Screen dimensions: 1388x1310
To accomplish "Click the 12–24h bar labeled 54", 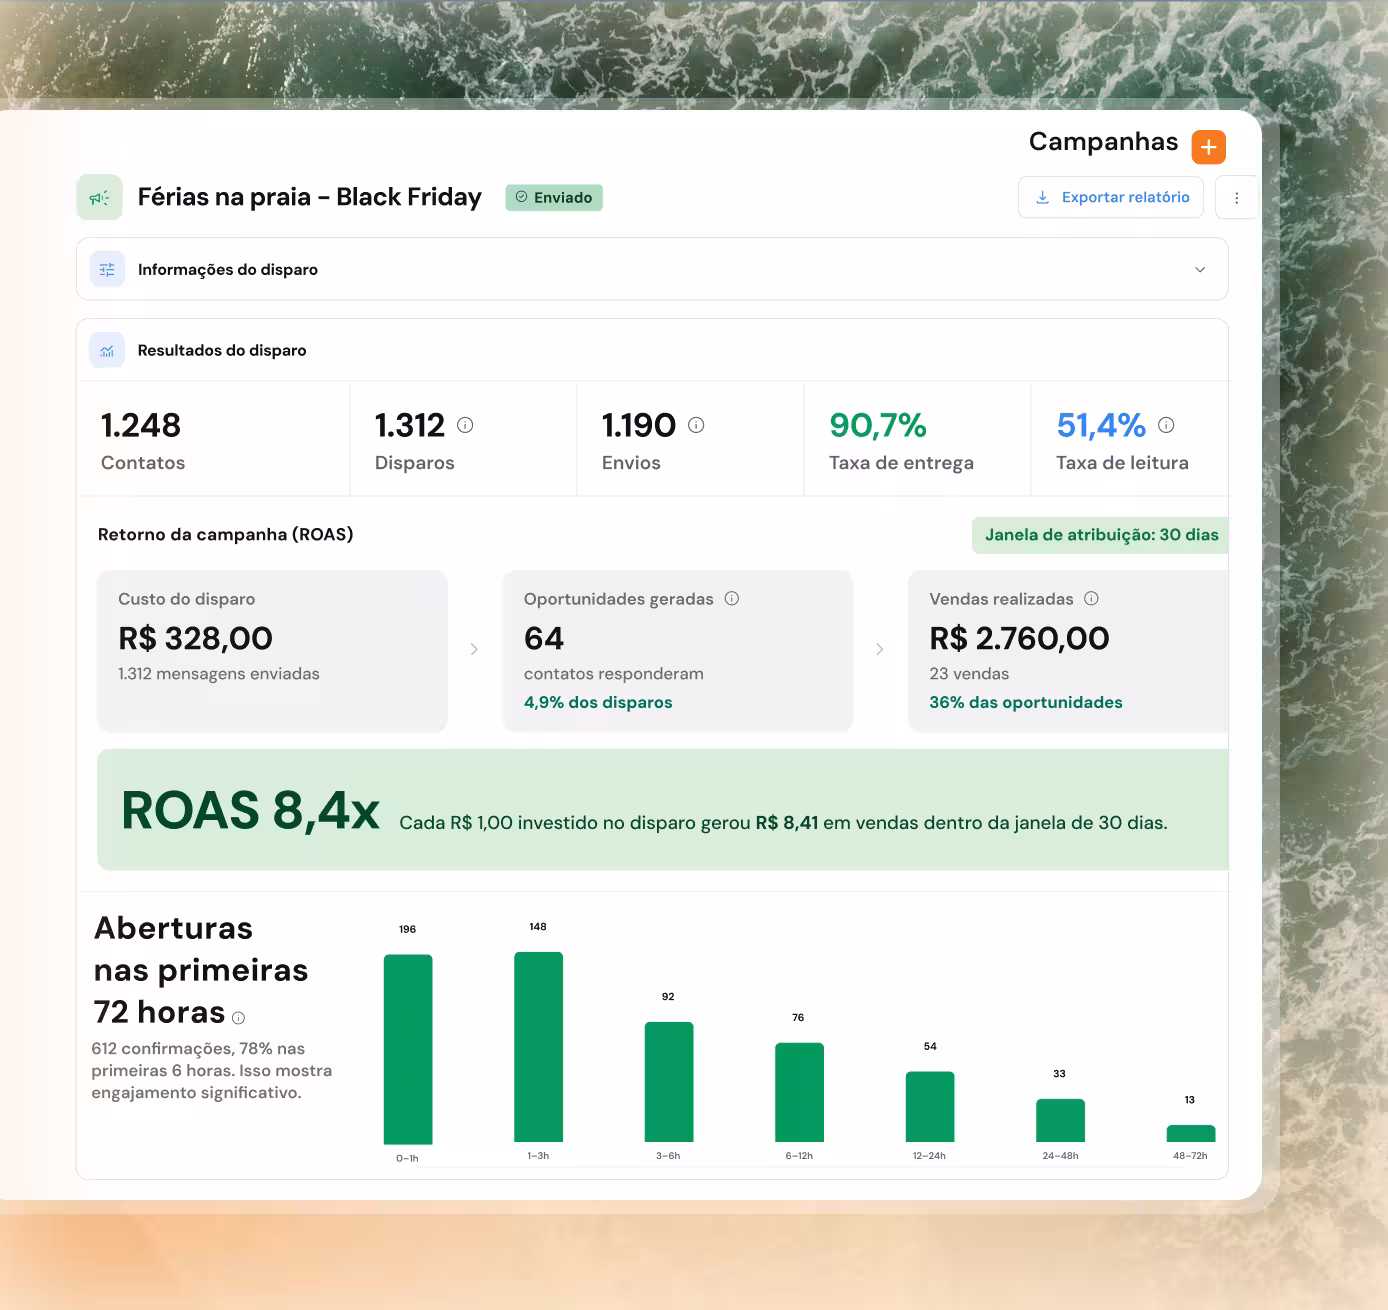I will point(930,1107).
